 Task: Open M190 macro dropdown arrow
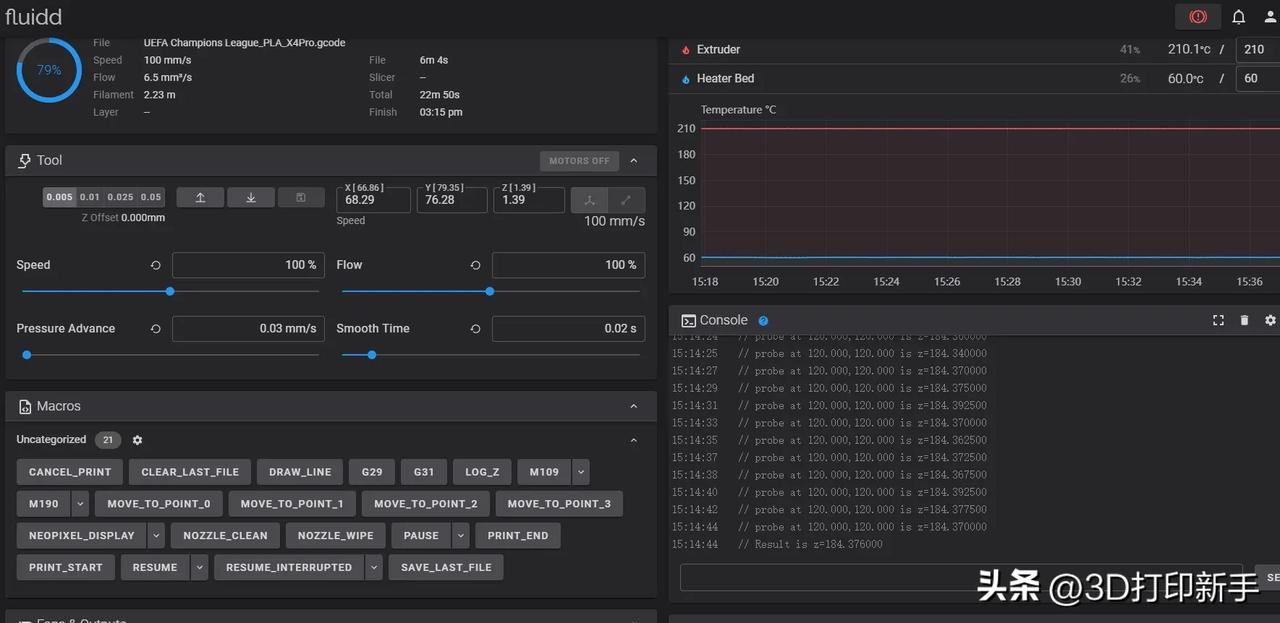(80, 504)
